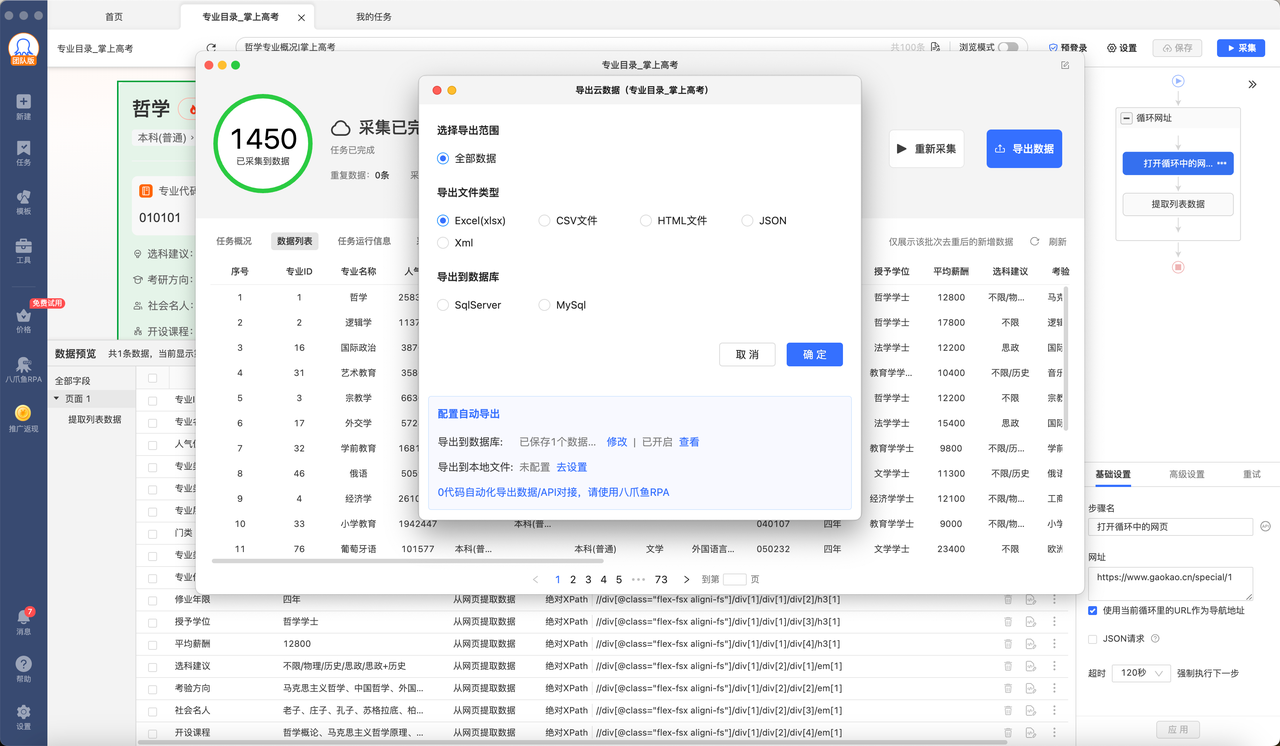This screenshot has height=746, width=1280.
Task: Enable the JSON请求 checkbox
Action: click(x=1093, y=638)
